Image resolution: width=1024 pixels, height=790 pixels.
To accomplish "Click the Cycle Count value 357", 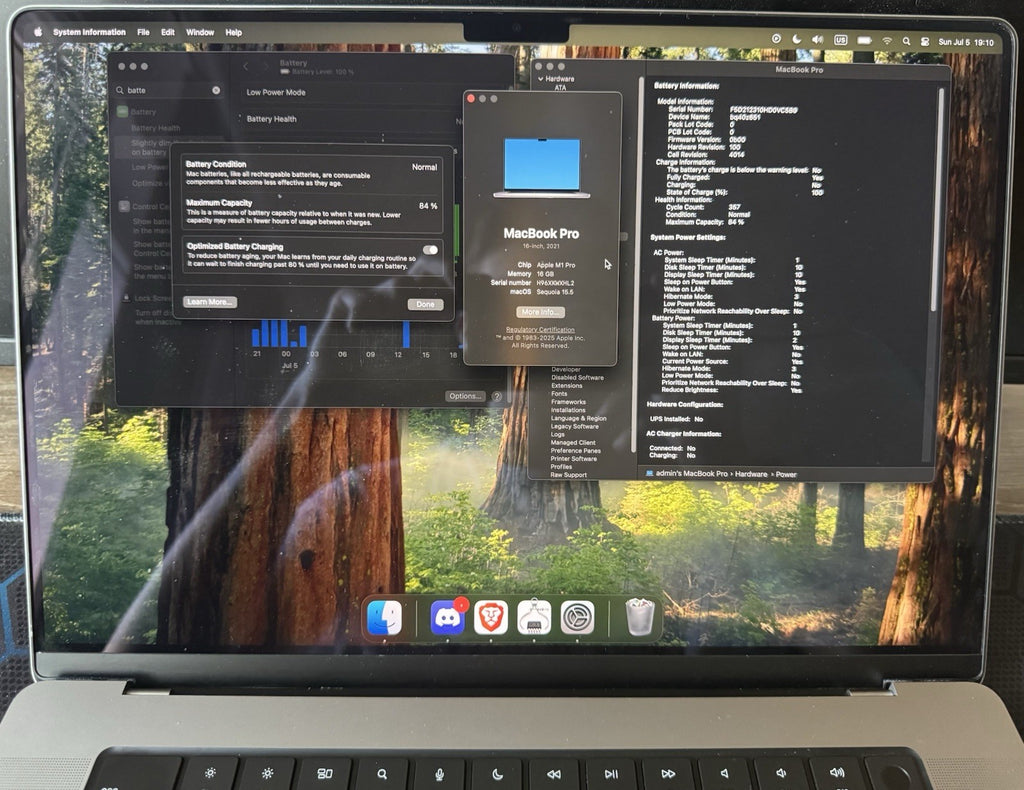I will [x=735, y=207].
